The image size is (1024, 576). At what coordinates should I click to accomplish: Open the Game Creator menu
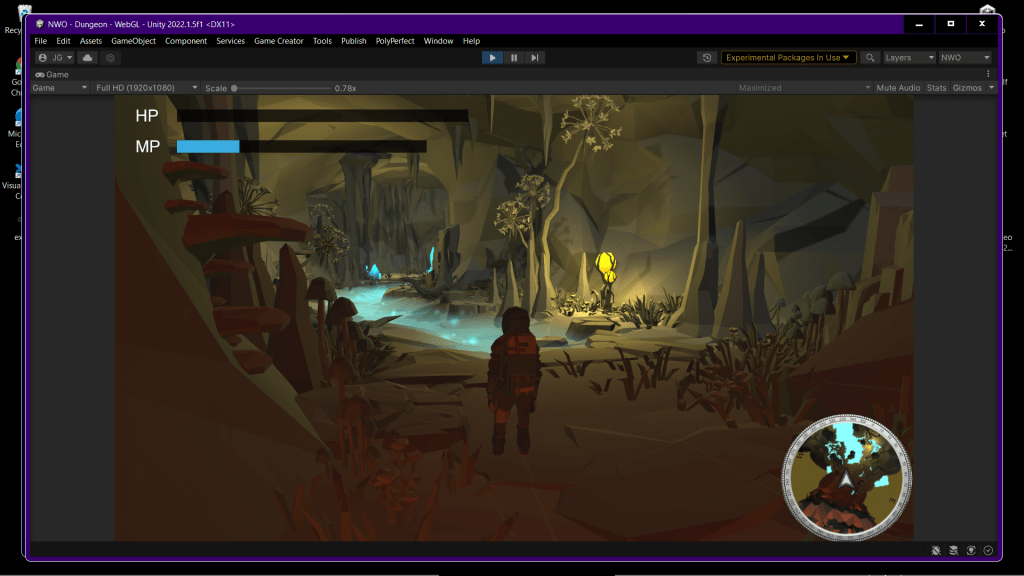(x=278, y=41)
